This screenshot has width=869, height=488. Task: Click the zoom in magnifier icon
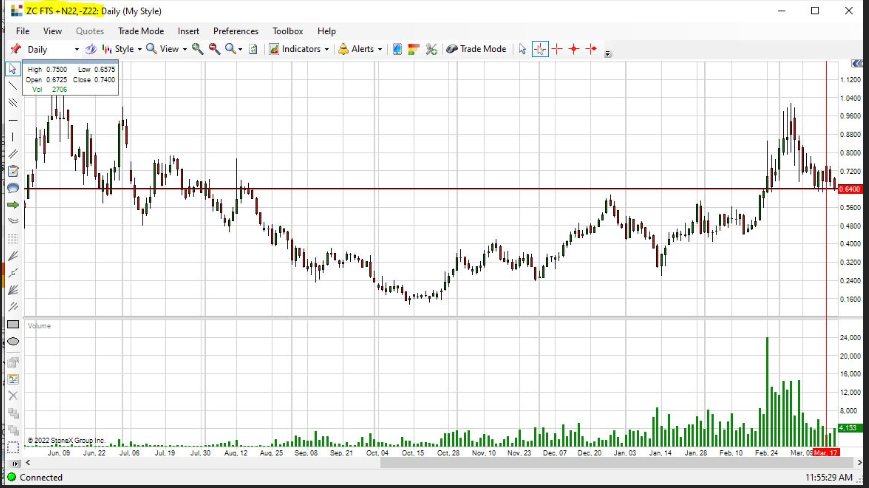pos(198,49)
